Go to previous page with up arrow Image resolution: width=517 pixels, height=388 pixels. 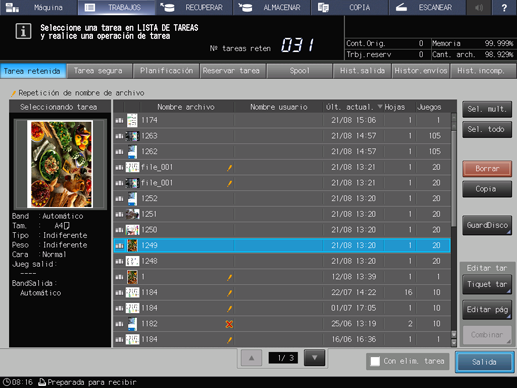coord(251,358)
